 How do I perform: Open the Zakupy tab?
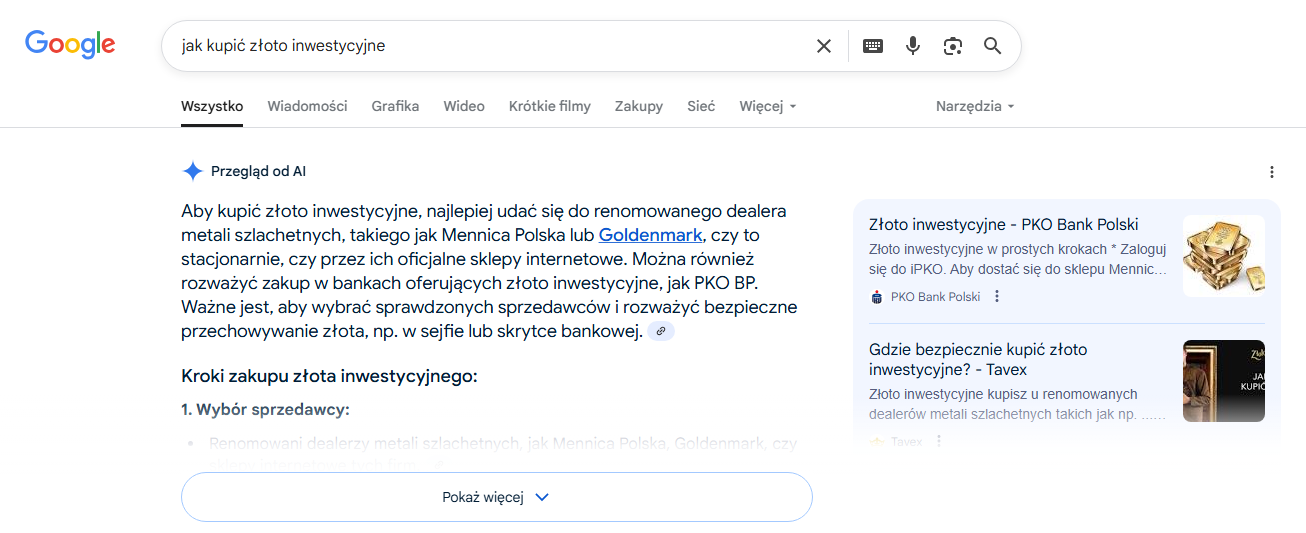tap(639, 106)
